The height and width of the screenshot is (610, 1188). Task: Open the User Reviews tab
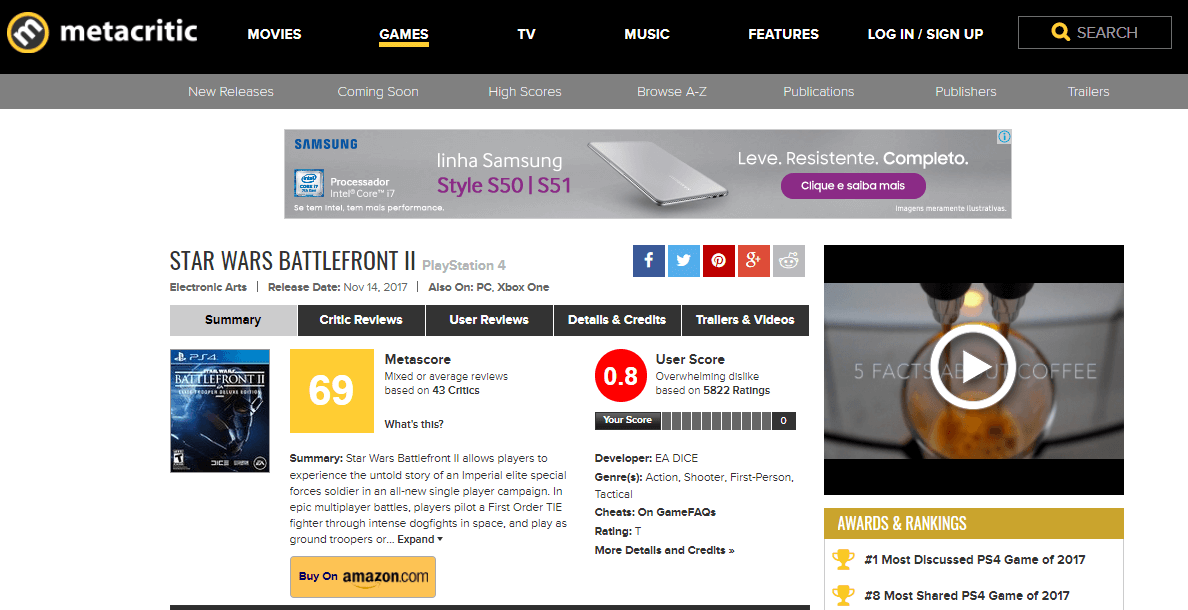click(489, 320)
